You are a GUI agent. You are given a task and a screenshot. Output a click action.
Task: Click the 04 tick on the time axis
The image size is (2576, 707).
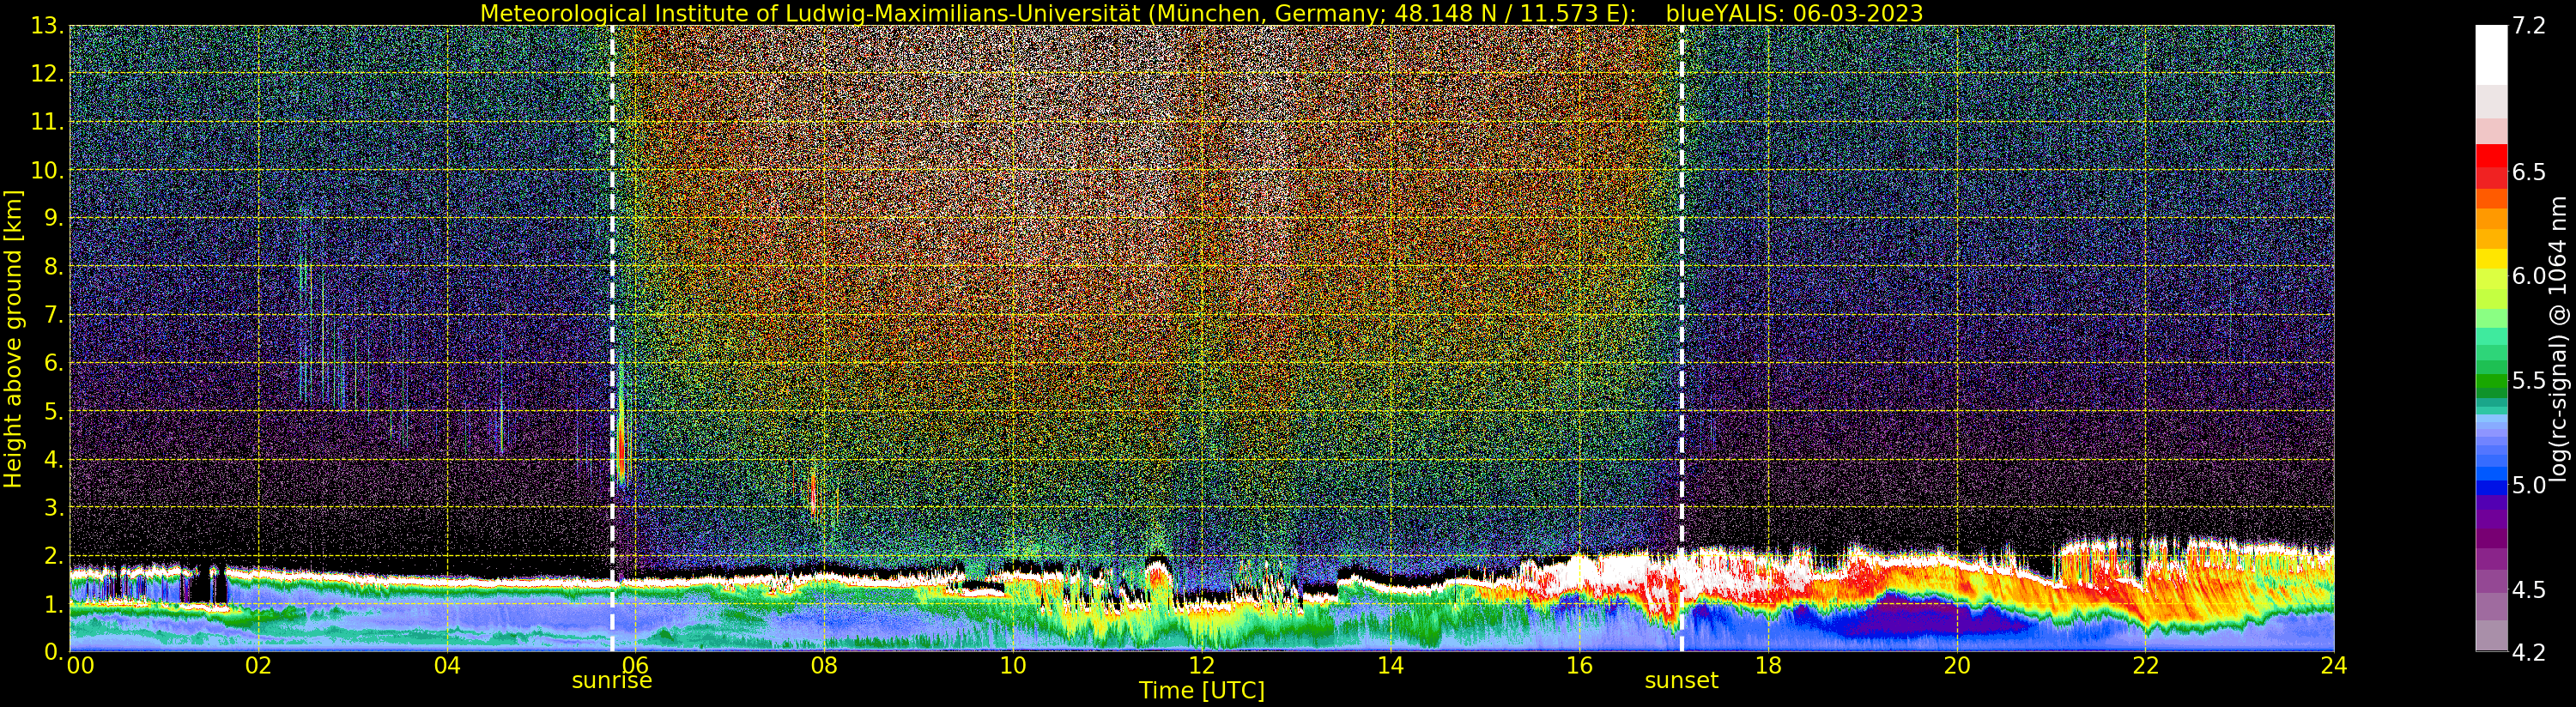pos(447,666)
